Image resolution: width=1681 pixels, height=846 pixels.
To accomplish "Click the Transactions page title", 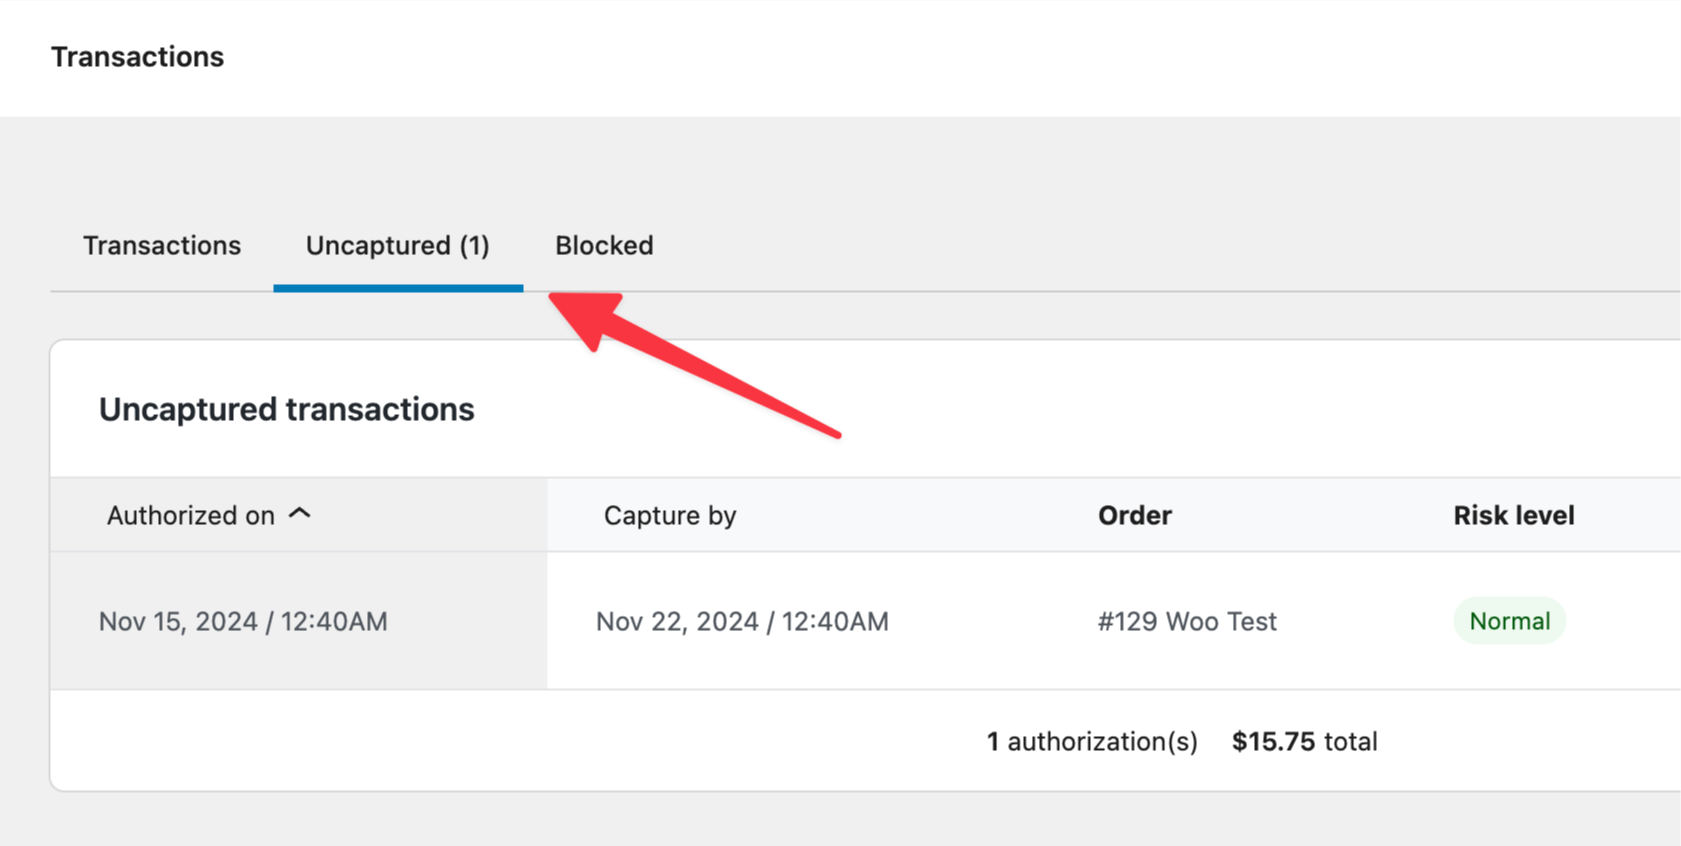I will coord(137,57).
